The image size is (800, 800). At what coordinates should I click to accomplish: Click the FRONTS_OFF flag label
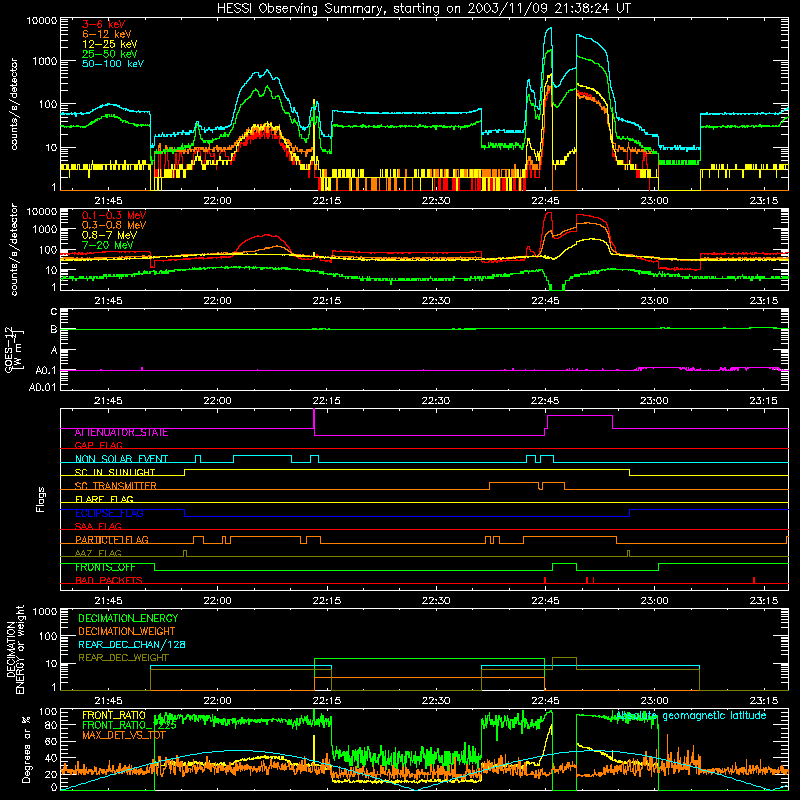pos(105,567)
